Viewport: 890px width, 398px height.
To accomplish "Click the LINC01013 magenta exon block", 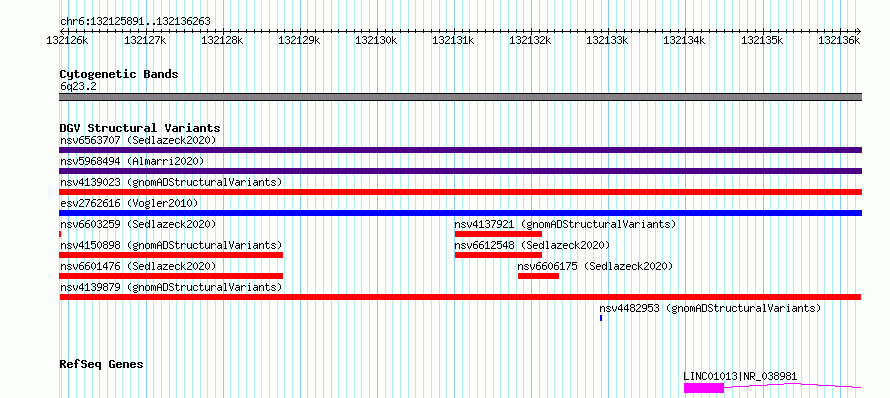I will pyautogui.click(x=704, y=388).
